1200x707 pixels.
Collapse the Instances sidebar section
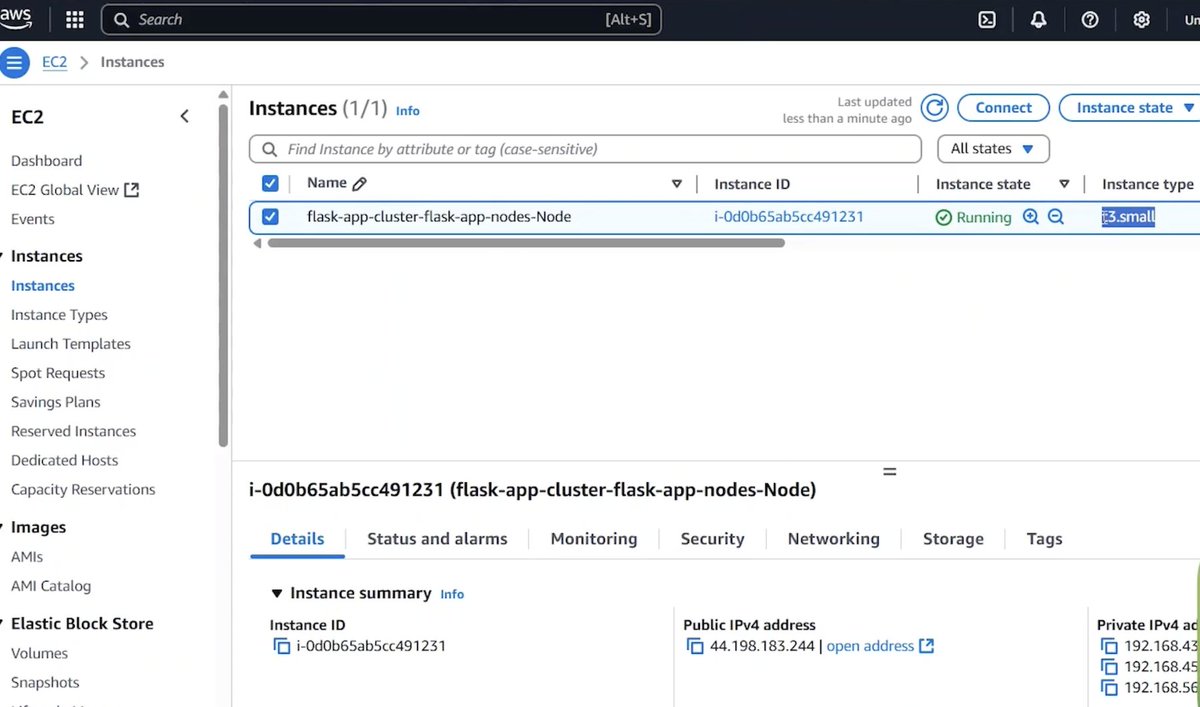[3, 257]
